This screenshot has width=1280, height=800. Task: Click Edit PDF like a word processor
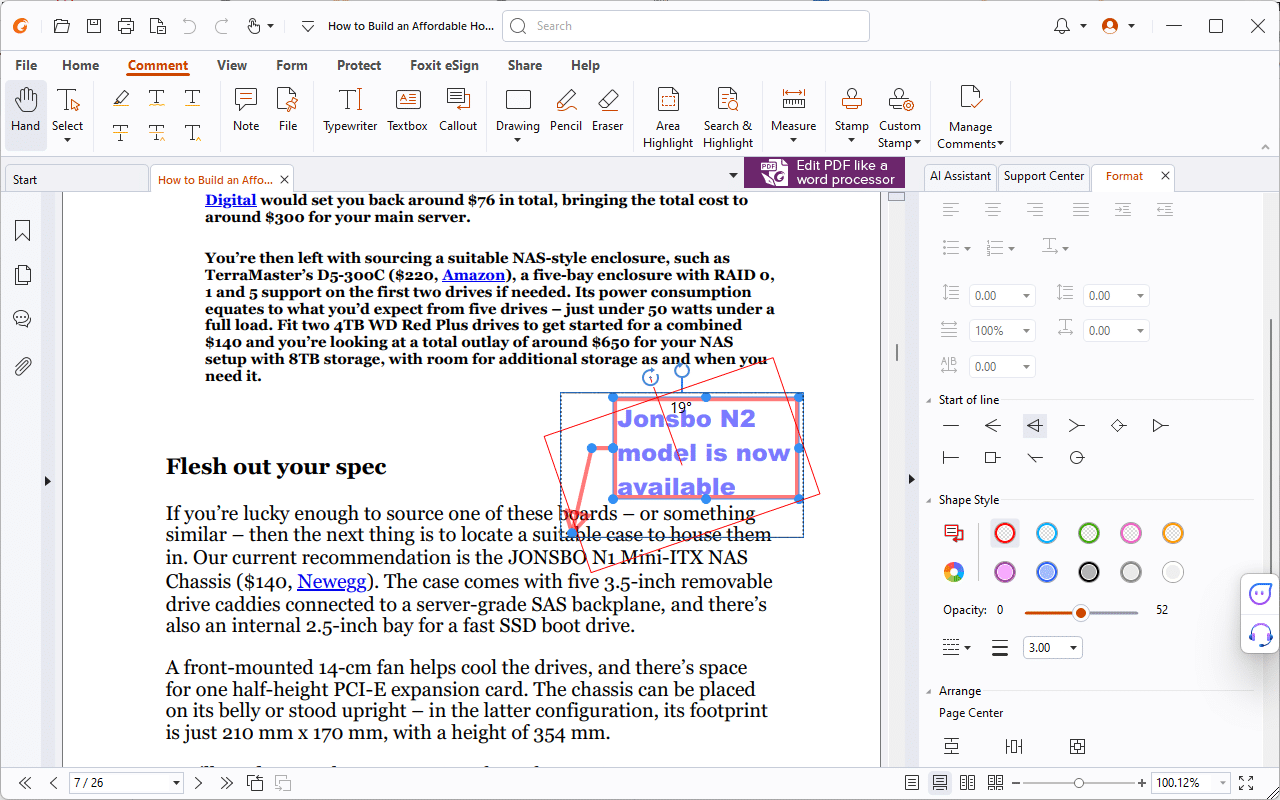(824, 172)
